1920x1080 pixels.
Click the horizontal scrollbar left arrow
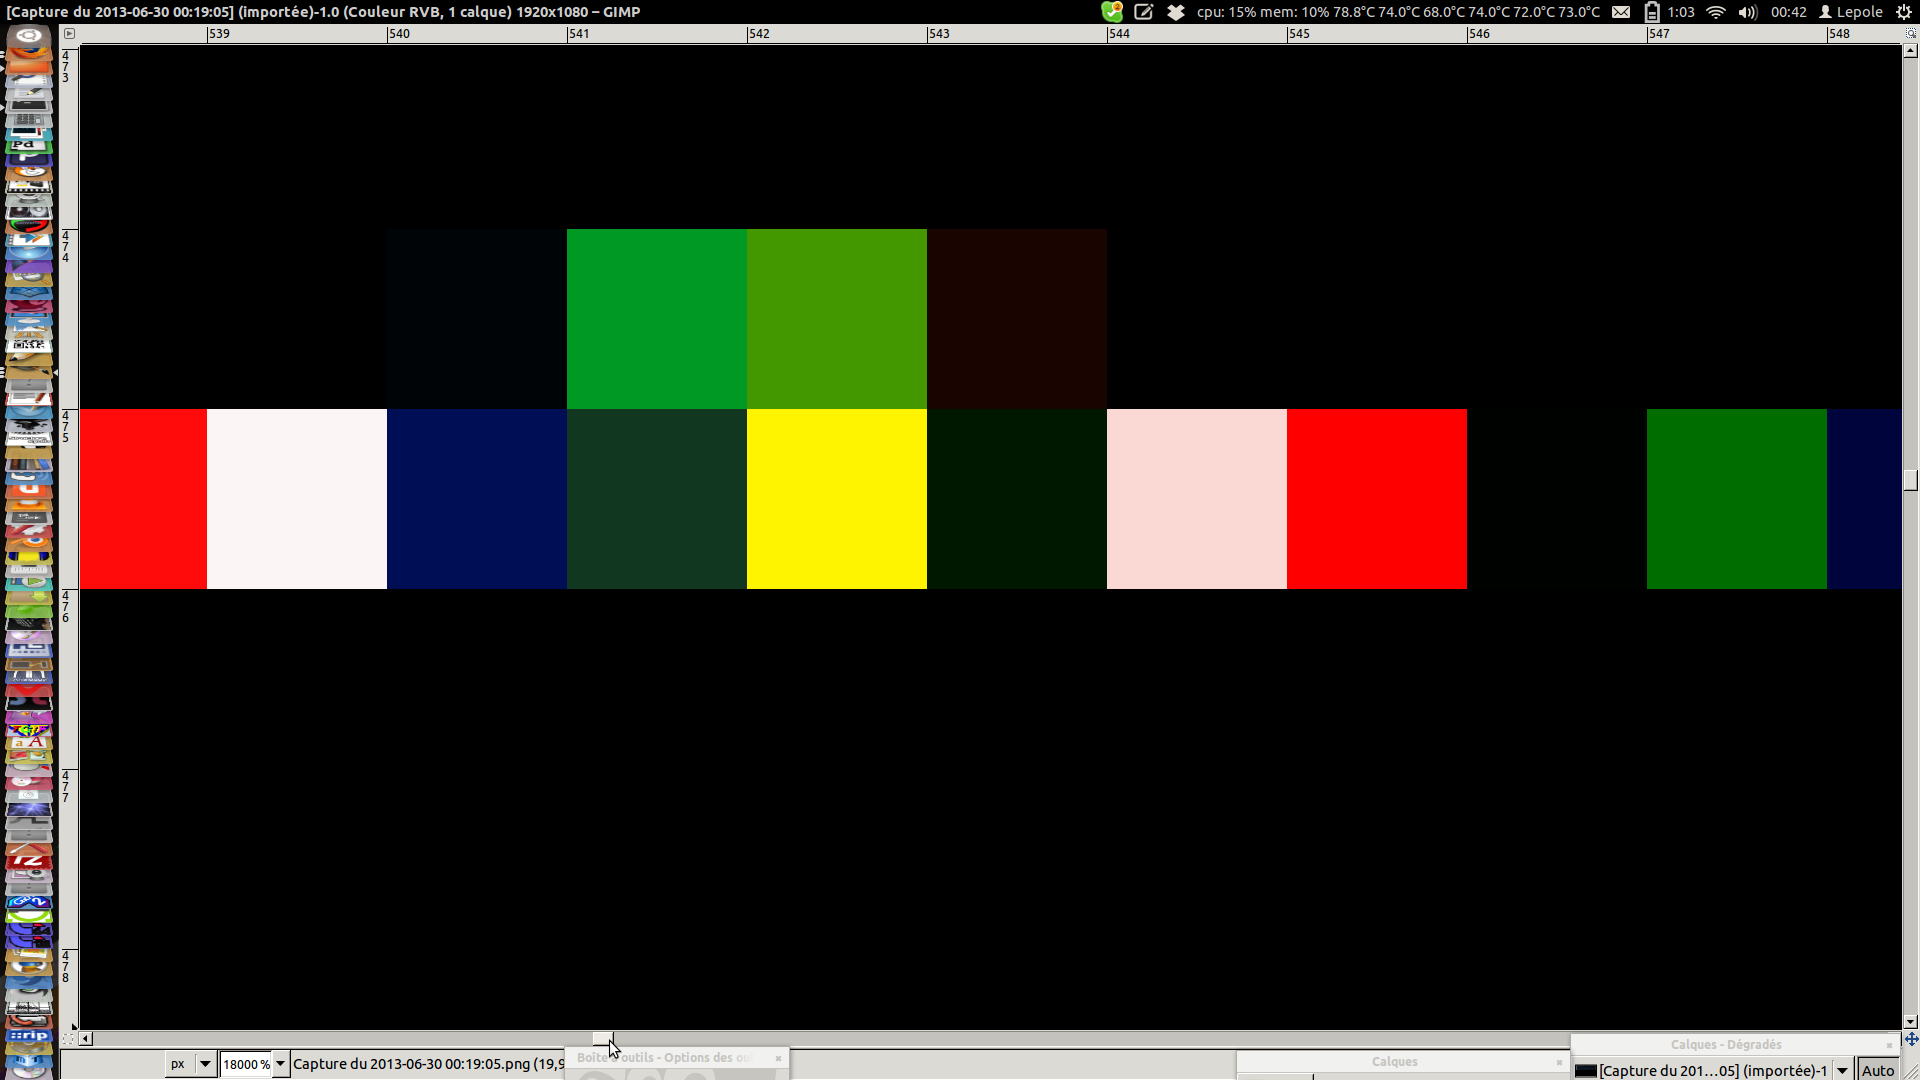click(86, 1039)
